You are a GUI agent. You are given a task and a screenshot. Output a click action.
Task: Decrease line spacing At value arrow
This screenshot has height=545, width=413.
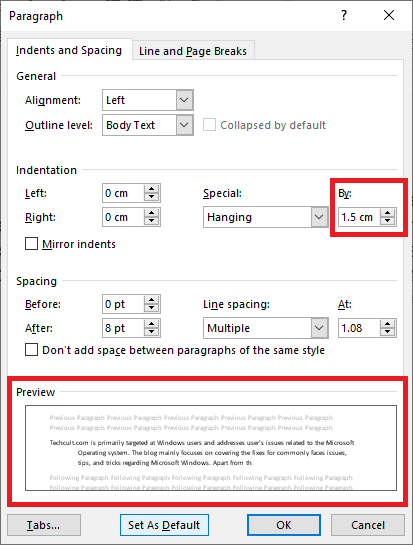click(388, 332)
